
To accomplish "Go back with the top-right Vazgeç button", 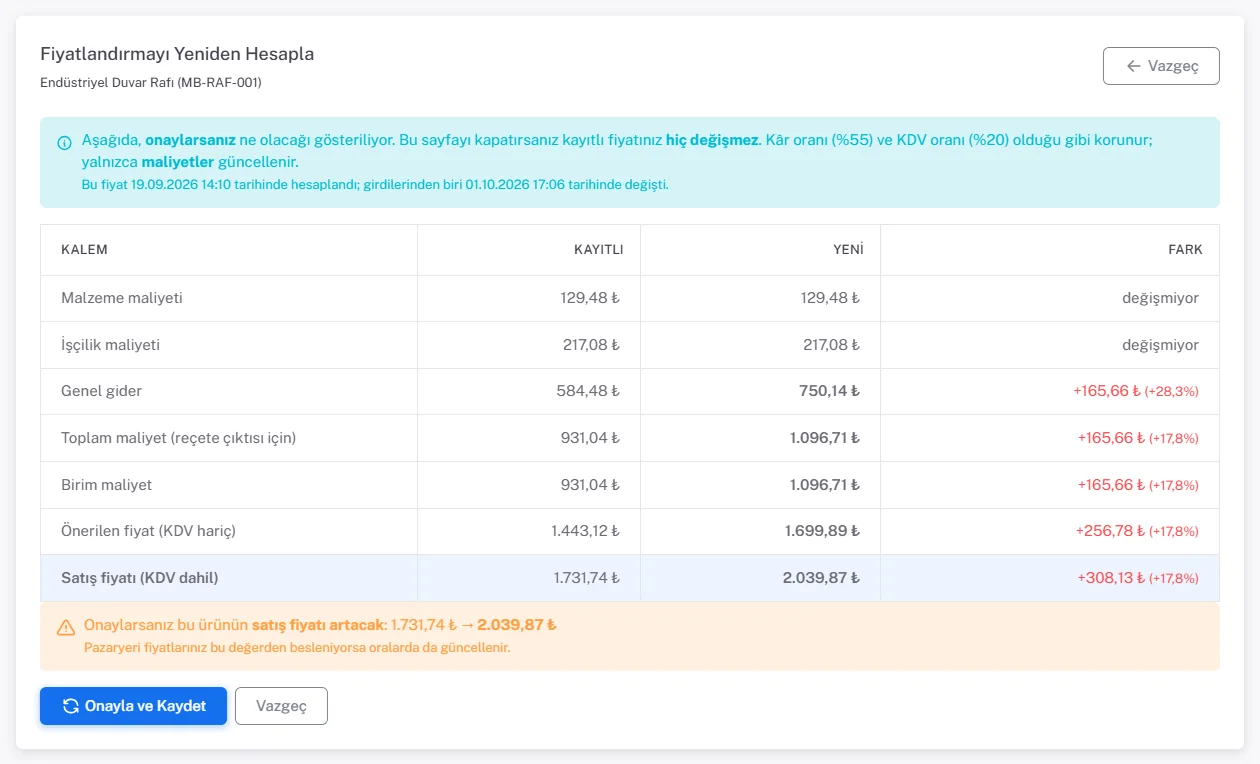I will point(1161,66).
